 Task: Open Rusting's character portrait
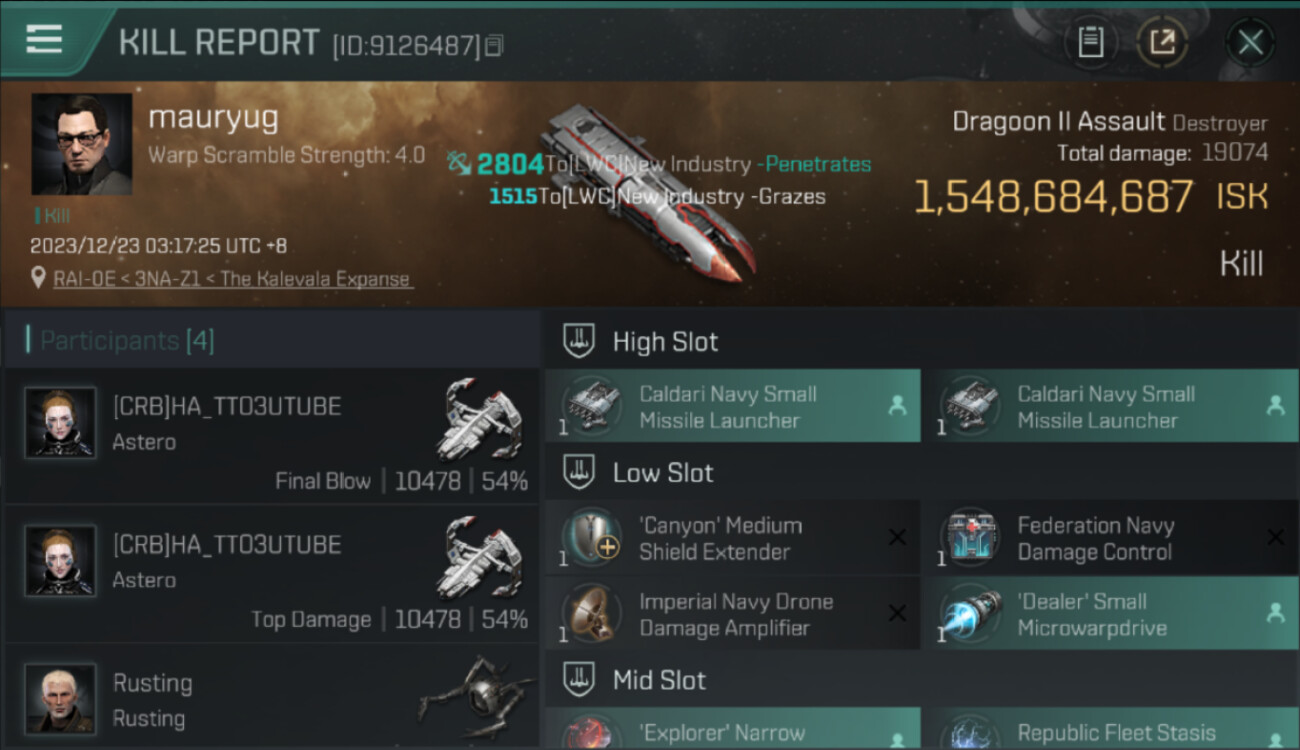click(x=60, y=698)
